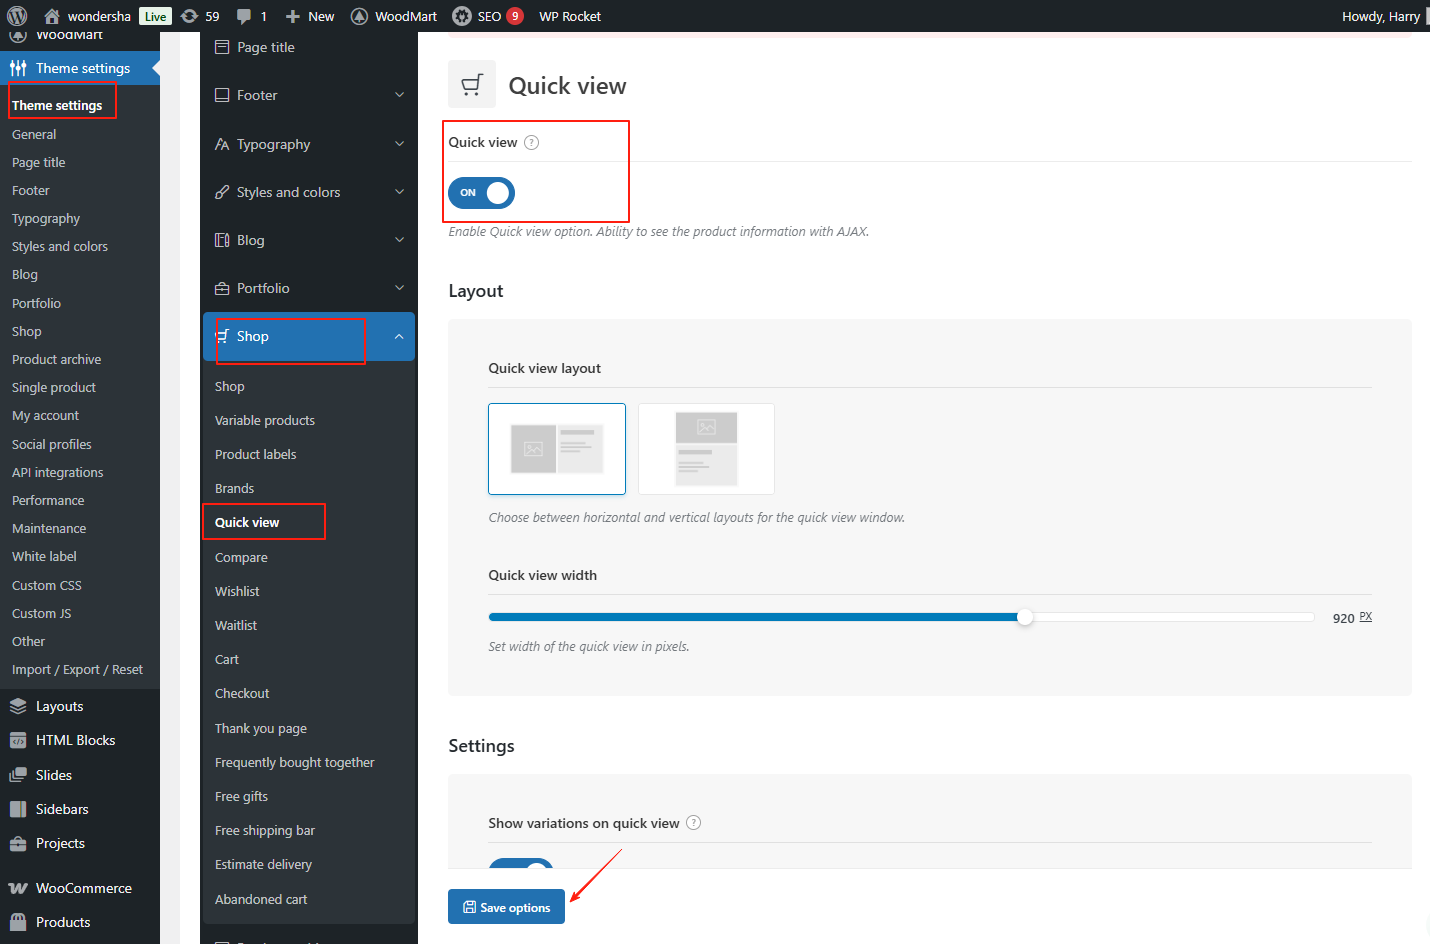The image size is (1430, 944).
Task: Collapse the Shop section
Action: pyautogui.click(x=398, y=337)
